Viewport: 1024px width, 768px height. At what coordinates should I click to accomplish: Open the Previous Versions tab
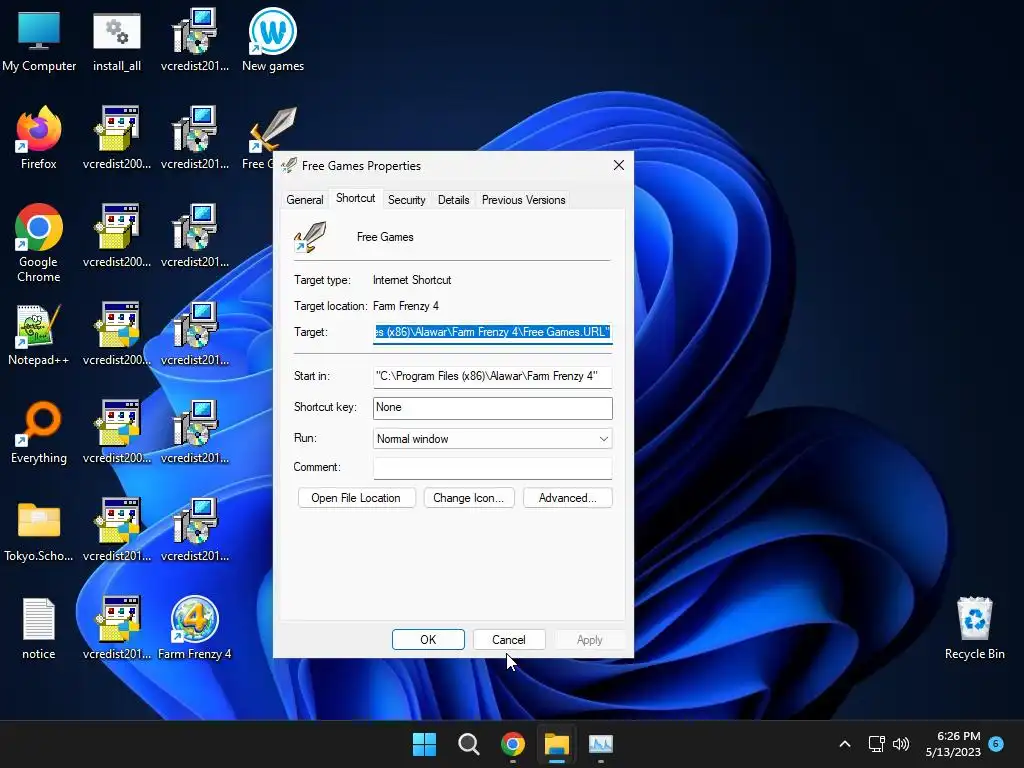click(523, 200)
